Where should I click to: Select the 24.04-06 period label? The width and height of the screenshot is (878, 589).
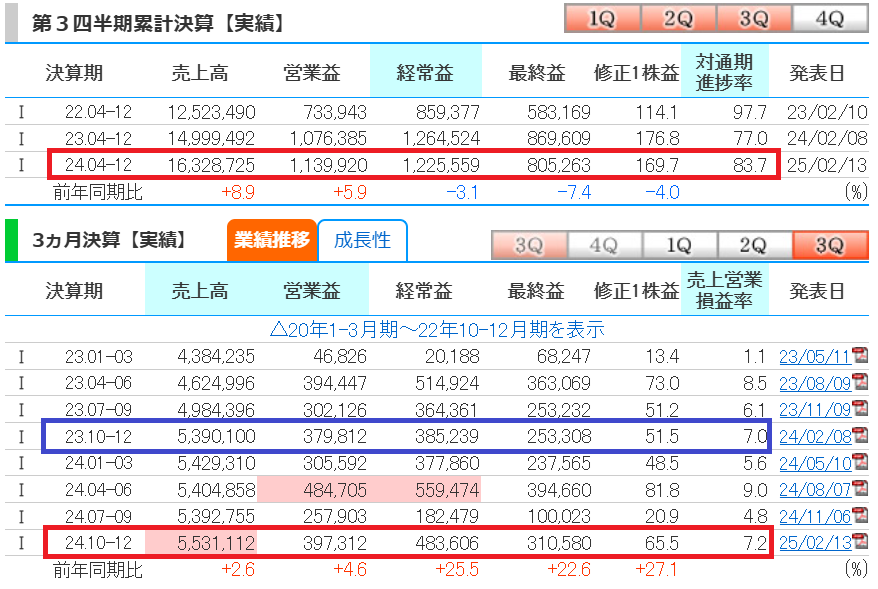click(98, 490)
